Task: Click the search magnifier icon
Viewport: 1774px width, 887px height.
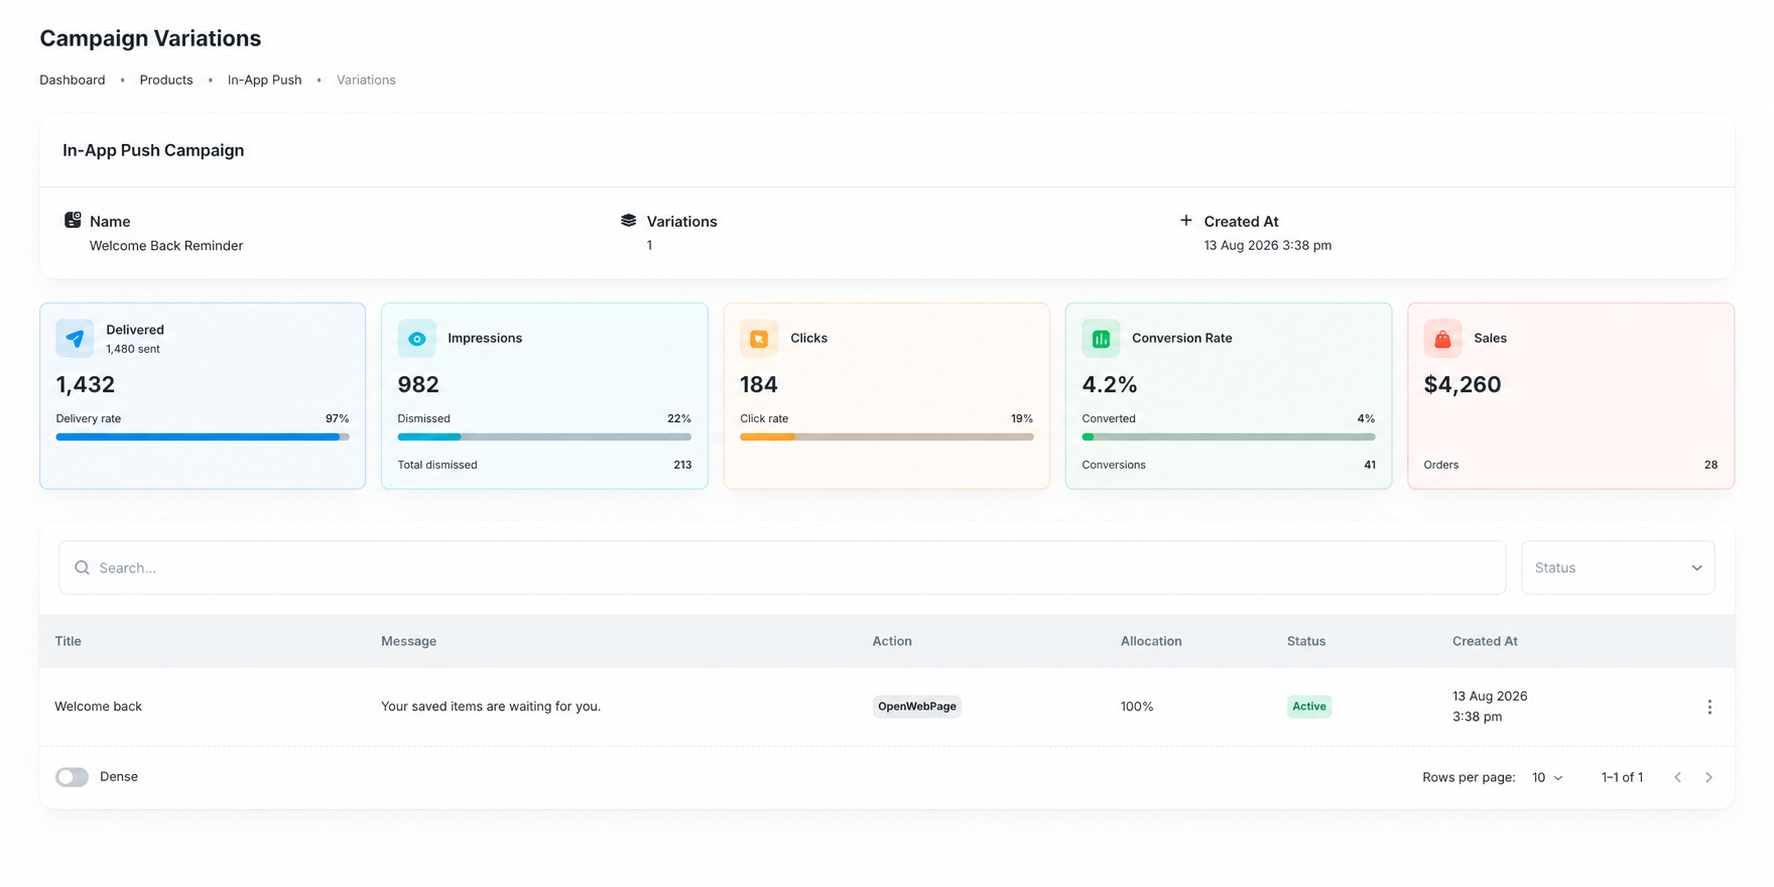Action: pyautogui.click(x=82, y=568)
